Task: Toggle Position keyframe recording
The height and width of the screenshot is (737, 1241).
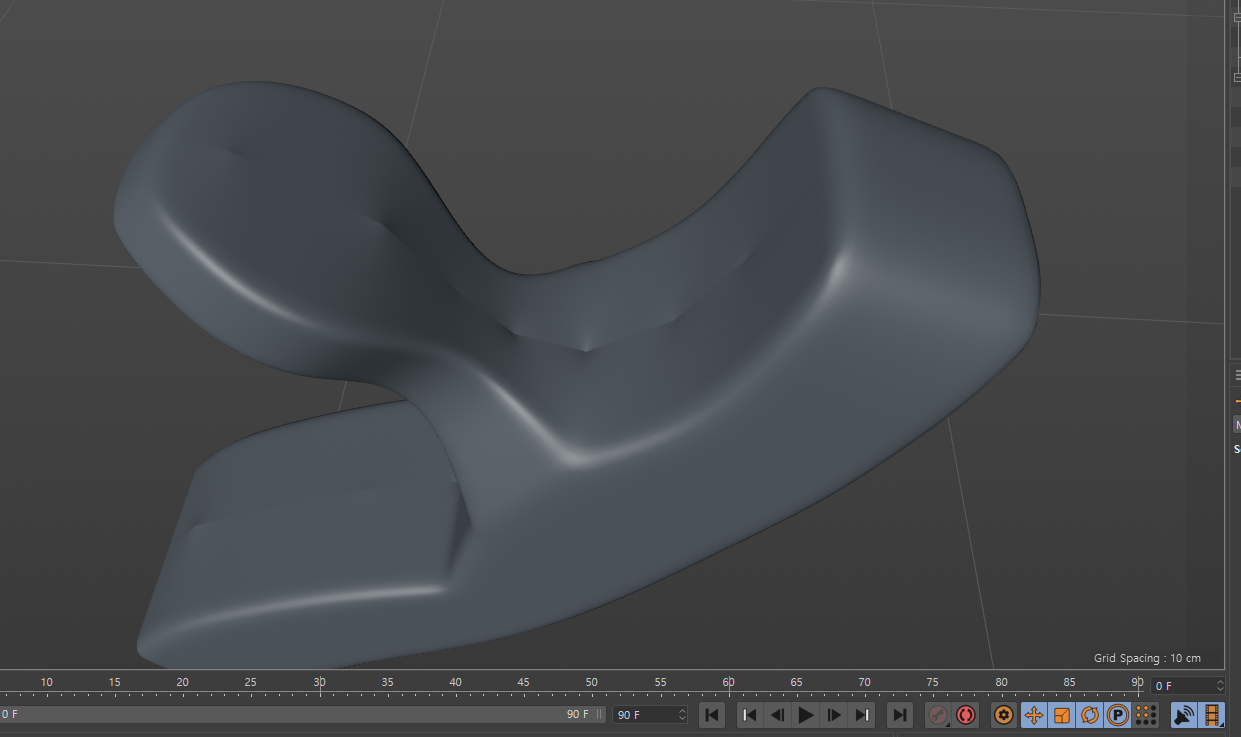Action: [x=1033, y=715]
